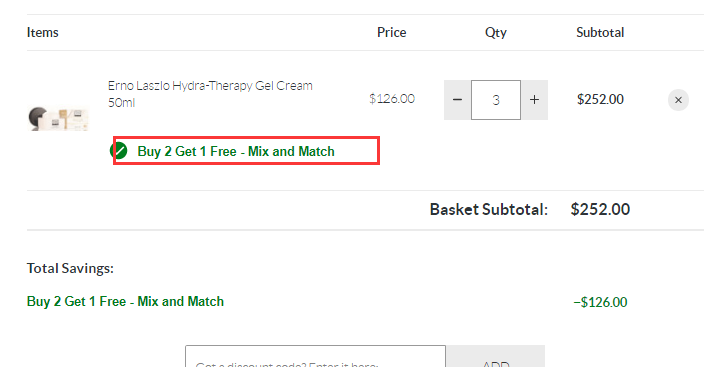Click the ADD discount code button
The width and height of the screenshot is (715, 367).
click(496, 356)
